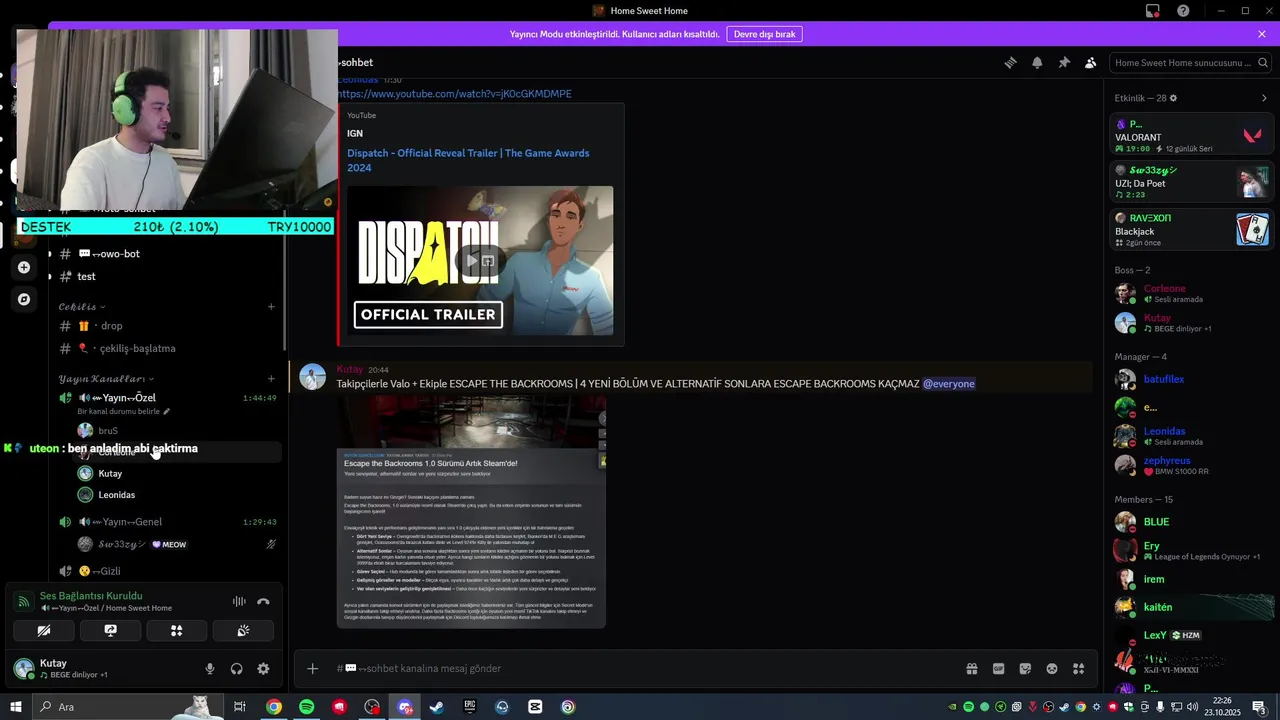Edit channel status Bir kanal durumu belirle
Screen dimensions: 1280x720
tap(124, 411)
